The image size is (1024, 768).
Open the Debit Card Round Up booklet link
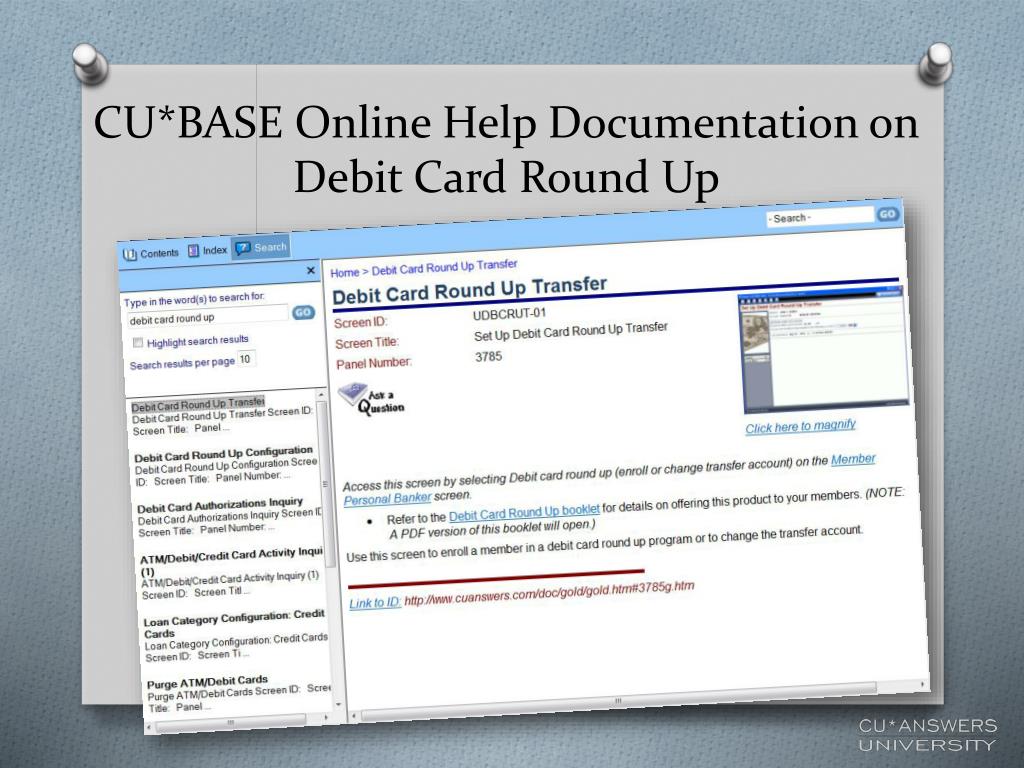[x=524, y=513]
